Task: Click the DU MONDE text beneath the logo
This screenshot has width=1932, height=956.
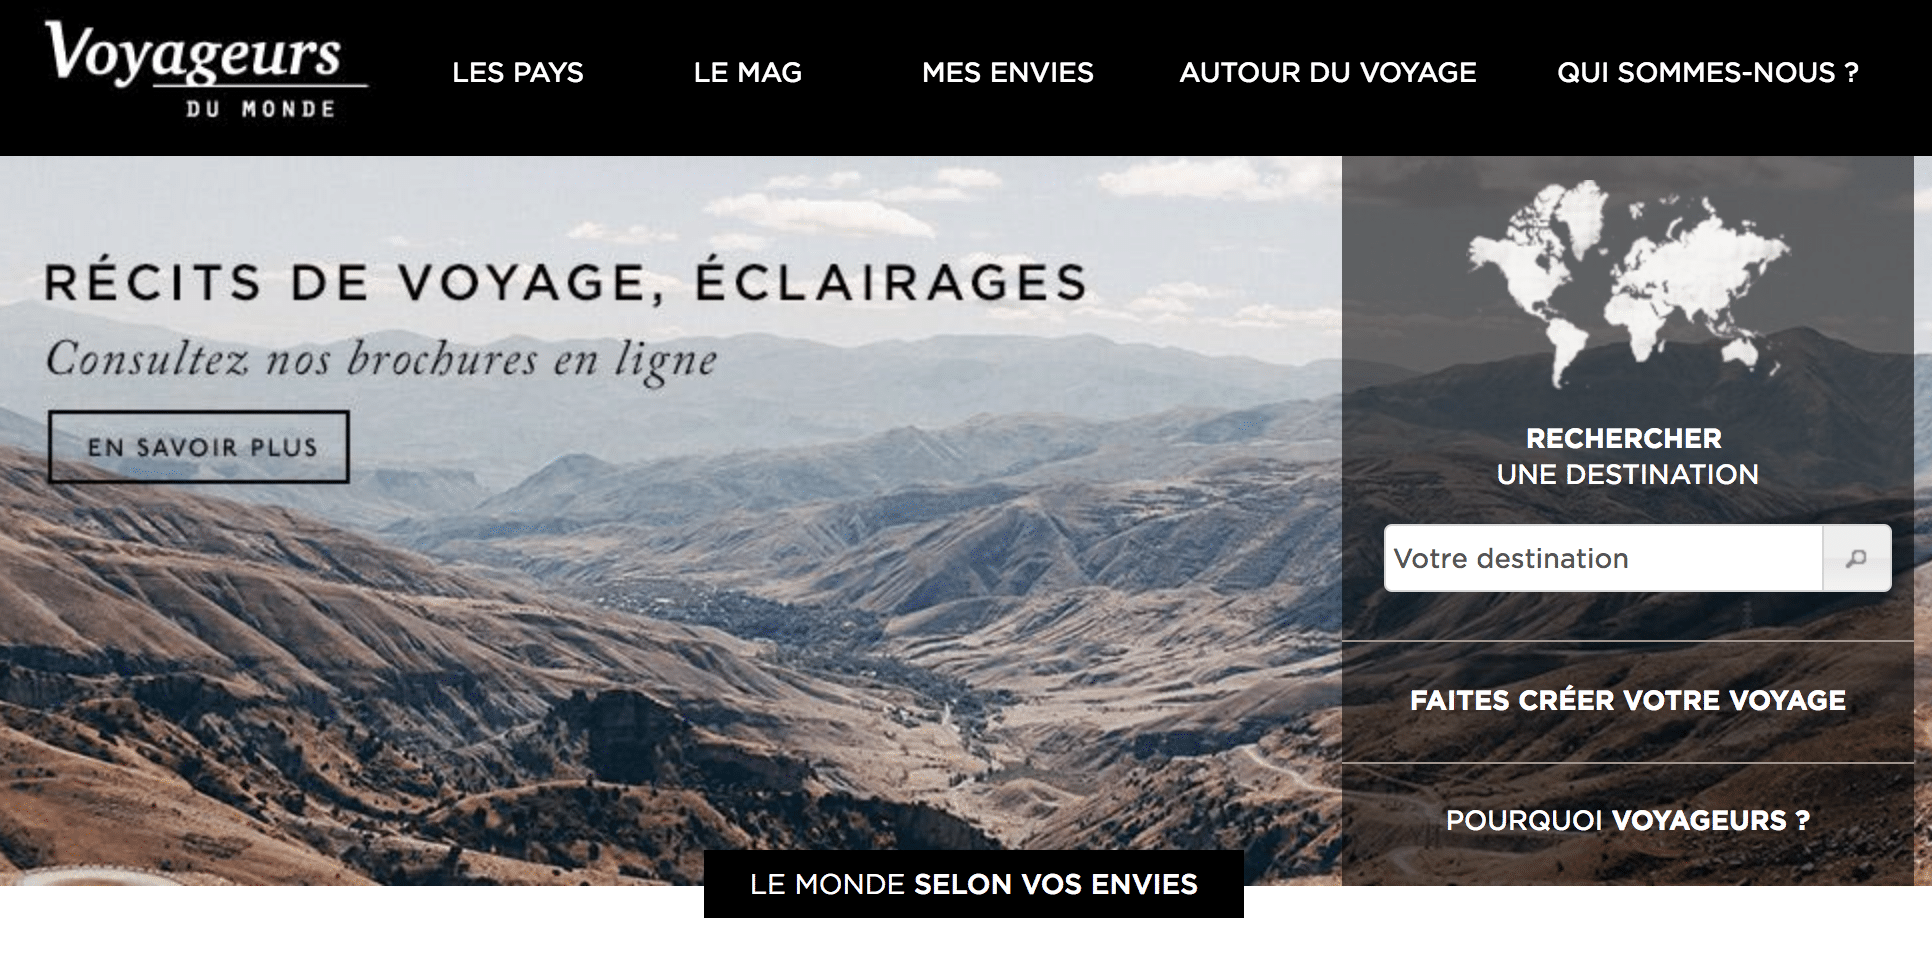Action: pos(260,109)
